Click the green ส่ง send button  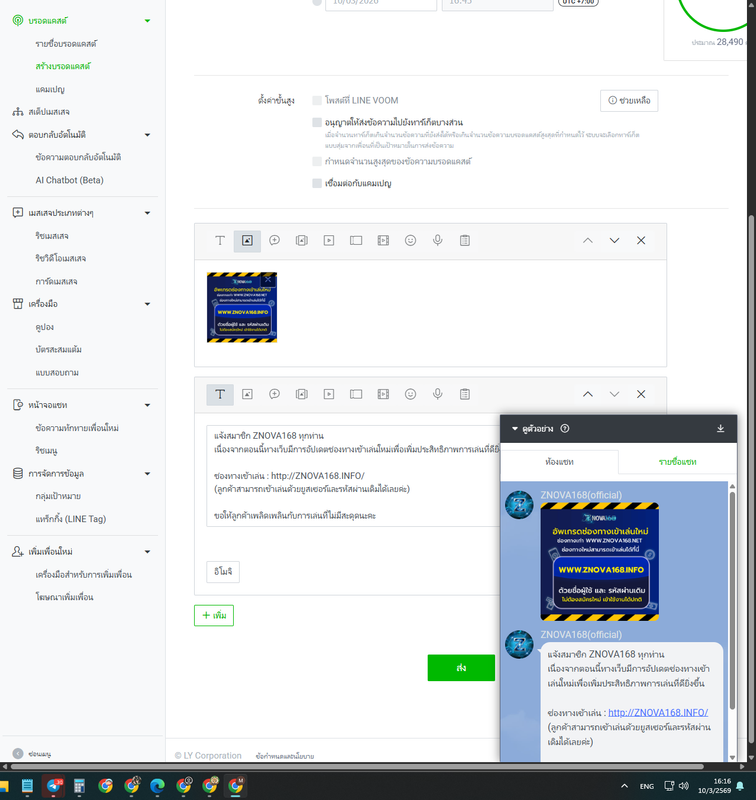pyautogui.click(x=461, y=668)
